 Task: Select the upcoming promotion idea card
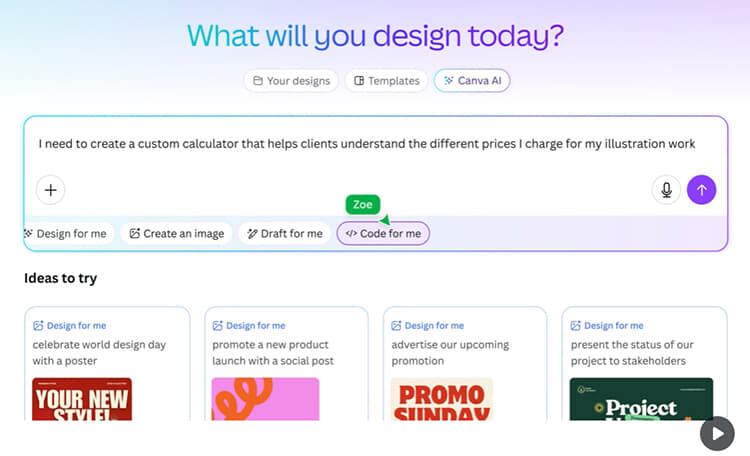465,362
